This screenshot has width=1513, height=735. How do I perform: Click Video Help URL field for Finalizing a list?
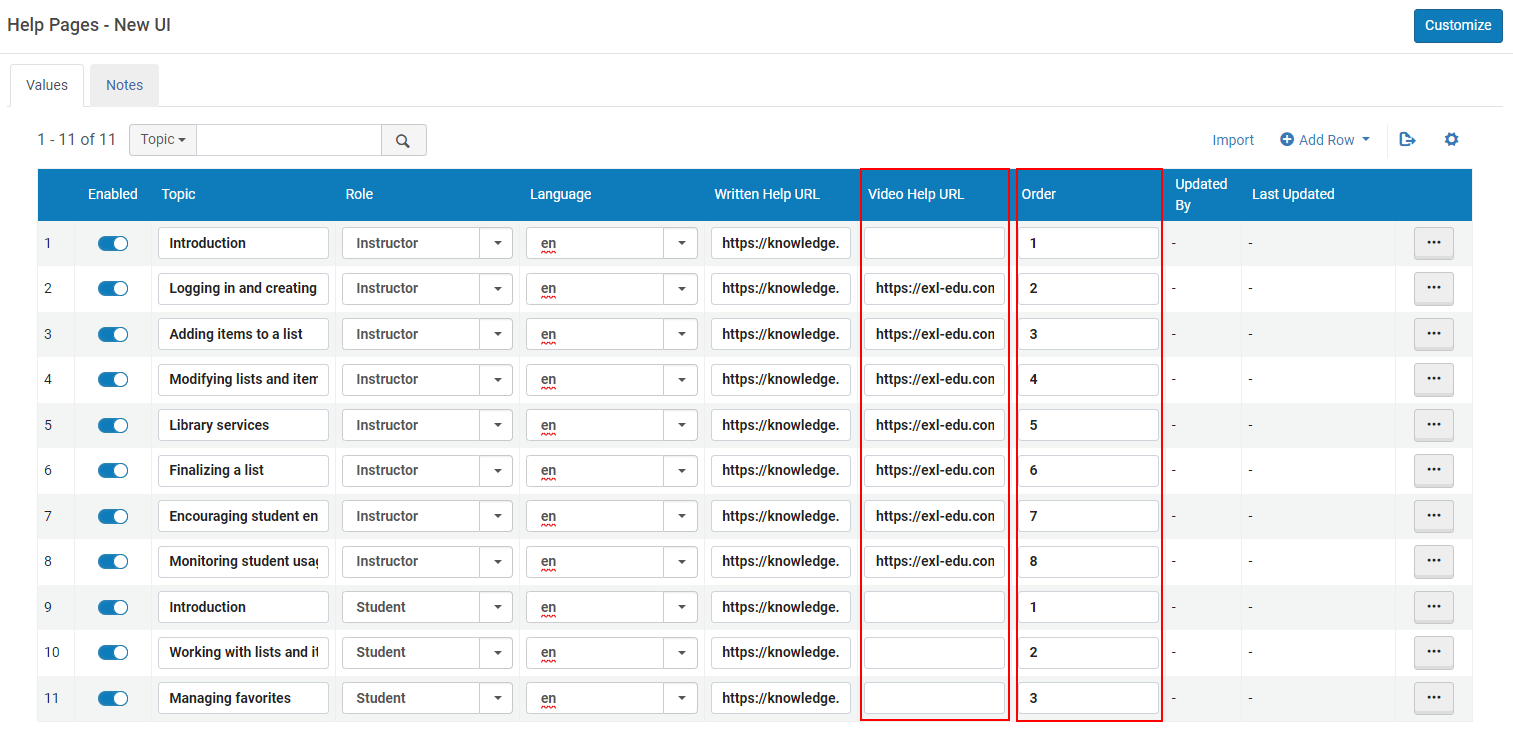point(934,471)
